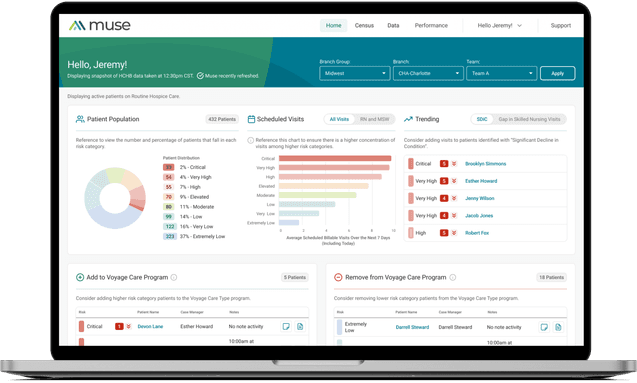The image size is (637, 383).
Task: Open the document icon in Devon Lane row
Action: [x=300, y=327]
